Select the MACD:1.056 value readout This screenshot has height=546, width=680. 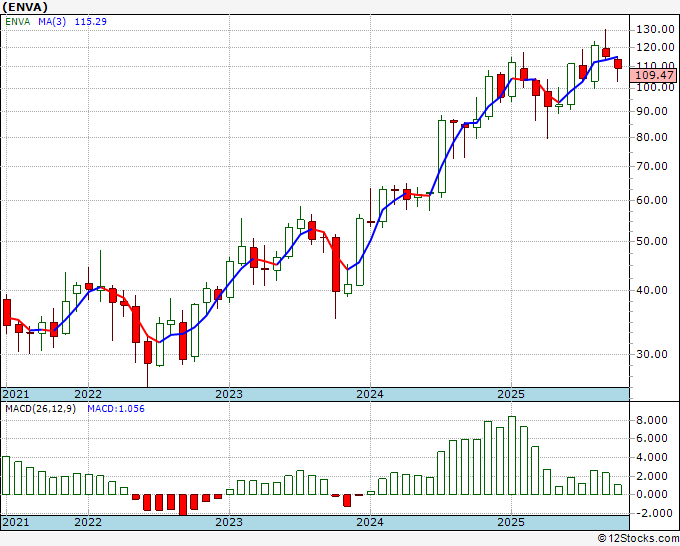click(116, 409)
